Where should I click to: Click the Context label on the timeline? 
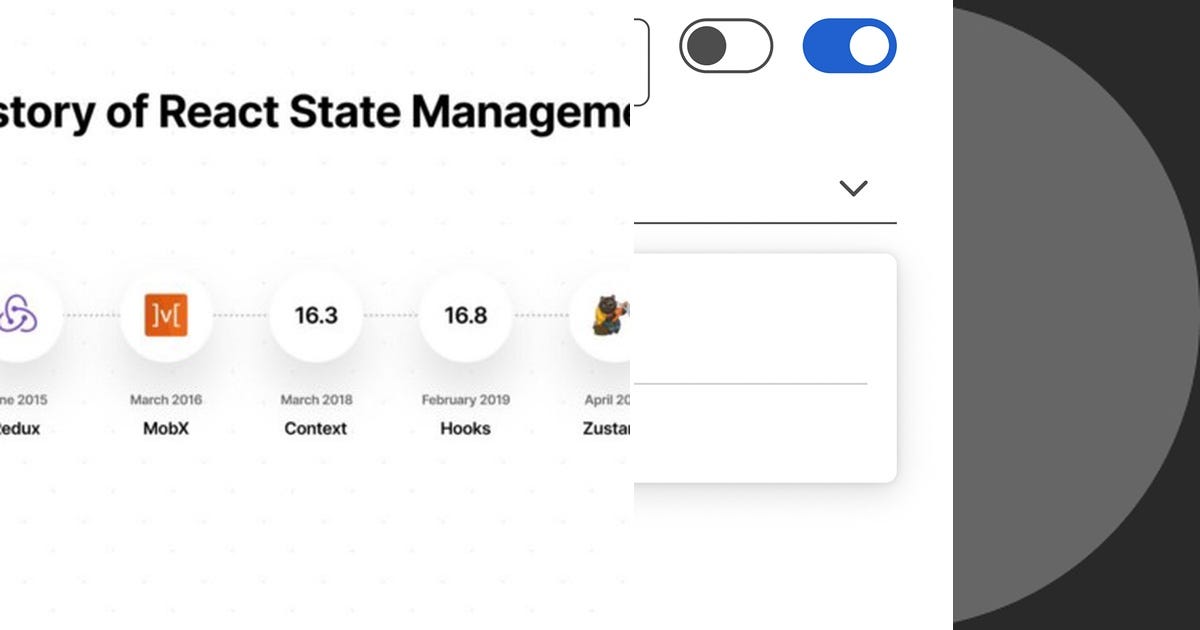(315, 428)
